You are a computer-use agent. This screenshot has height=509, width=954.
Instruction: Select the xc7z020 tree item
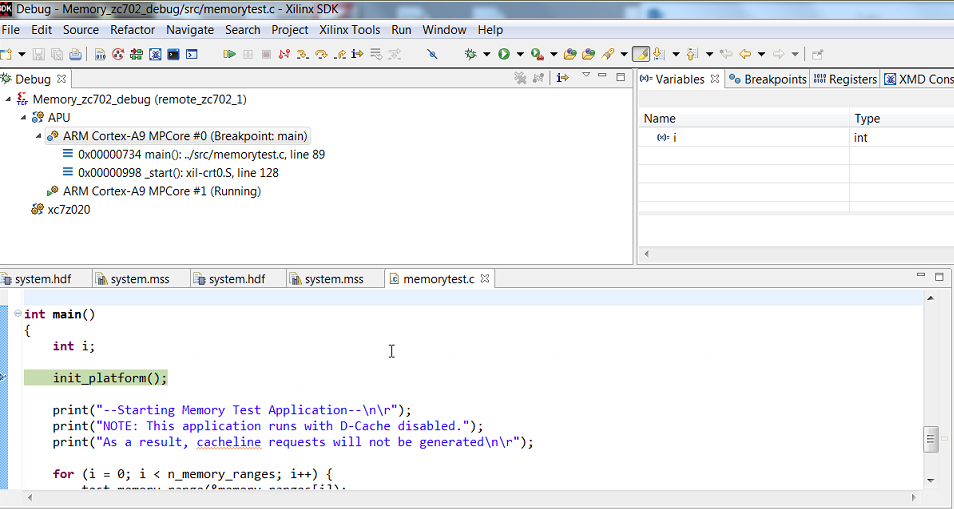point(61,209)
